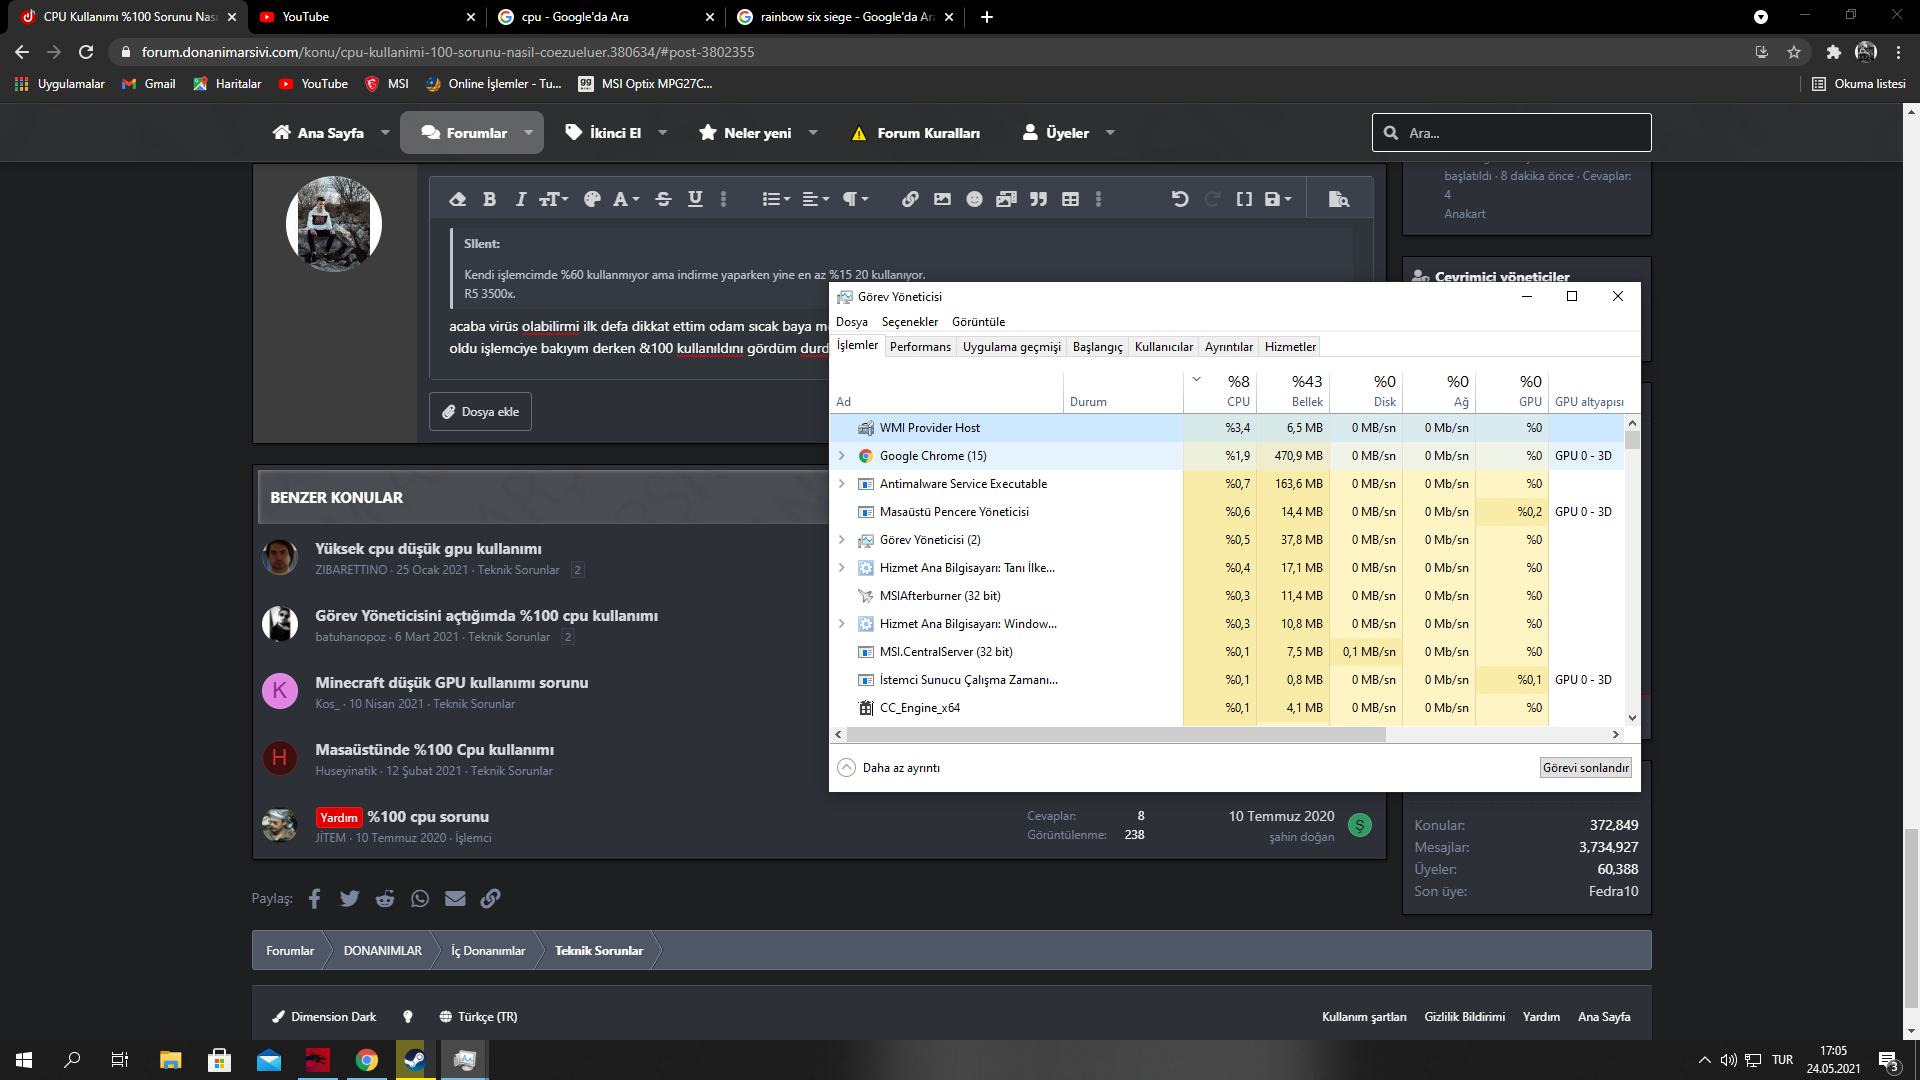The width and height of the screenshot is (1920, 1080).
Task: Open the list formatting dropdown
Action: click(x=776, y=199)
